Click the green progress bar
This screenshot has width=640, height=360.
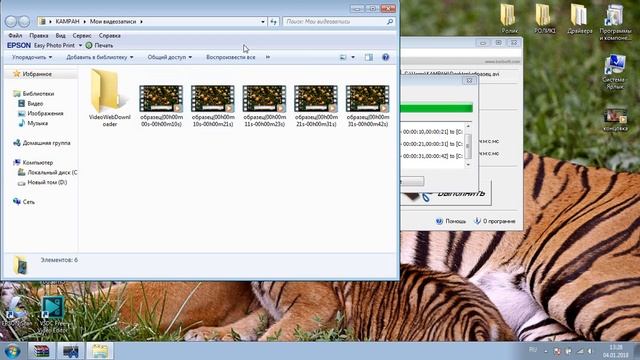coord(436,108)
